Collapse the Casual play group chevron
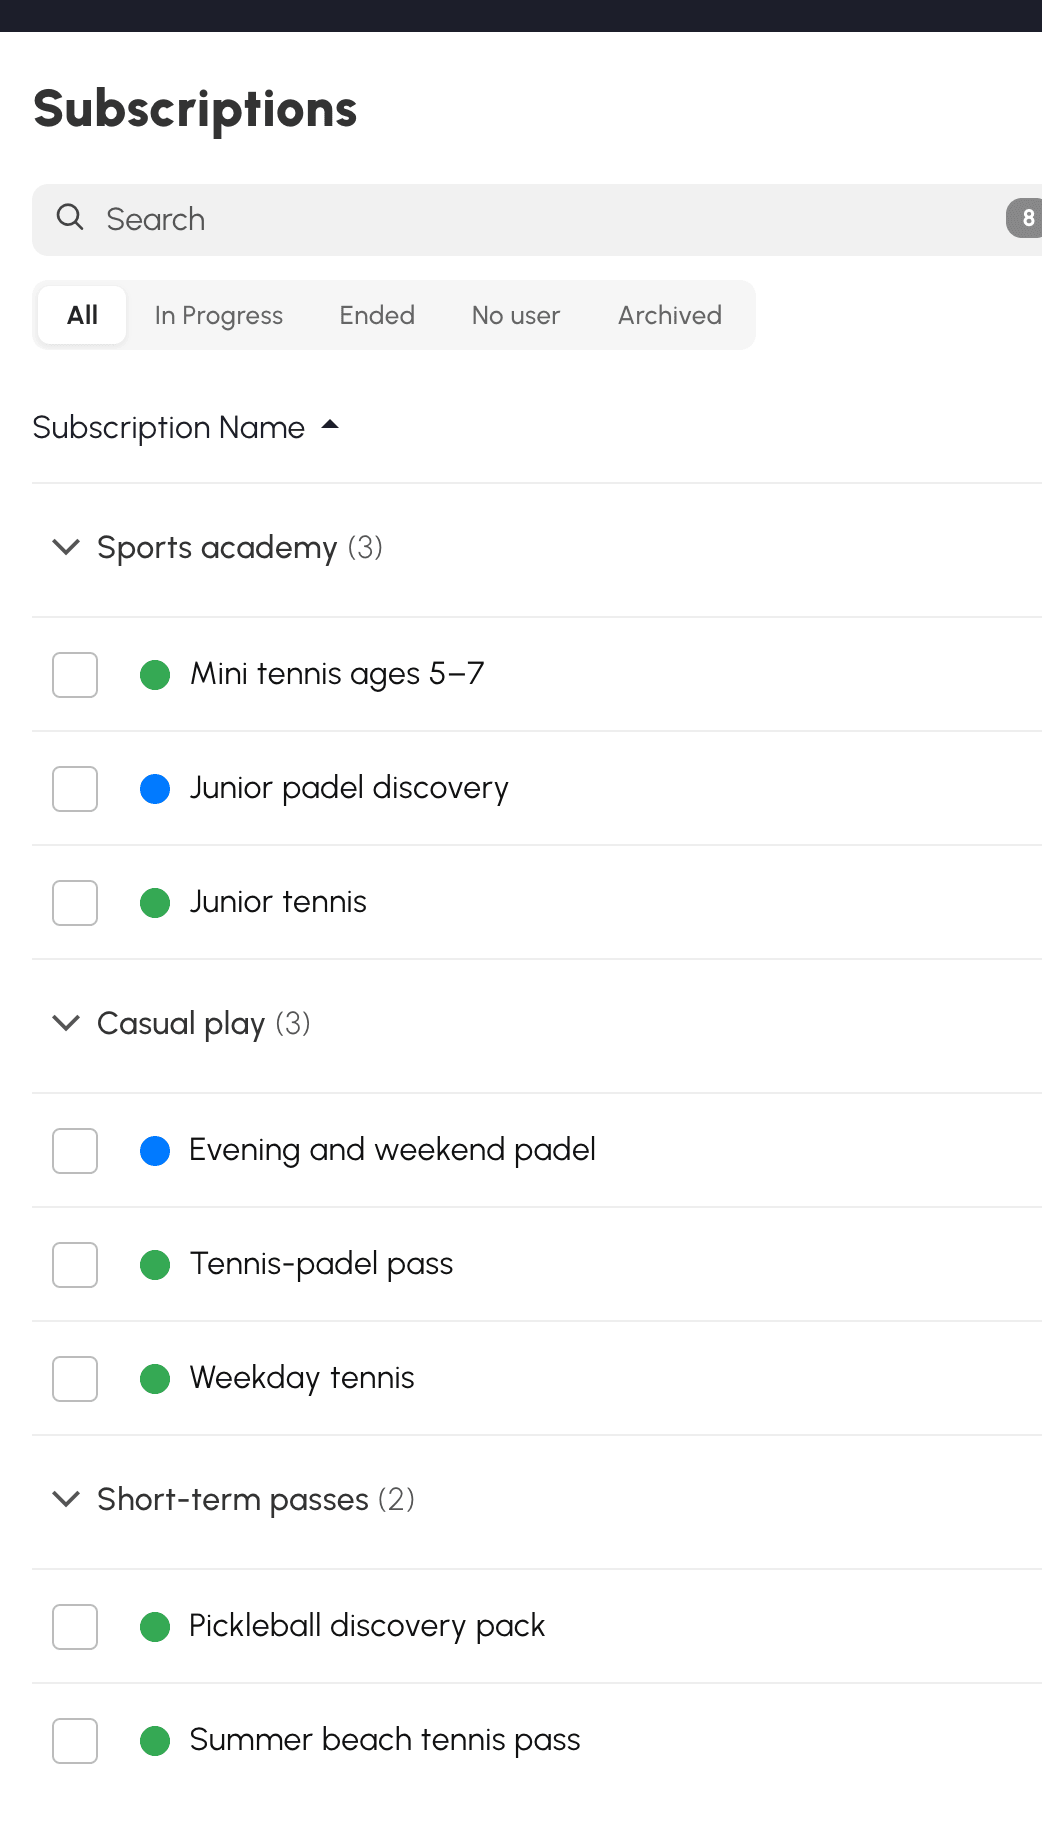1042x1828 pixels. [66, 1023]
